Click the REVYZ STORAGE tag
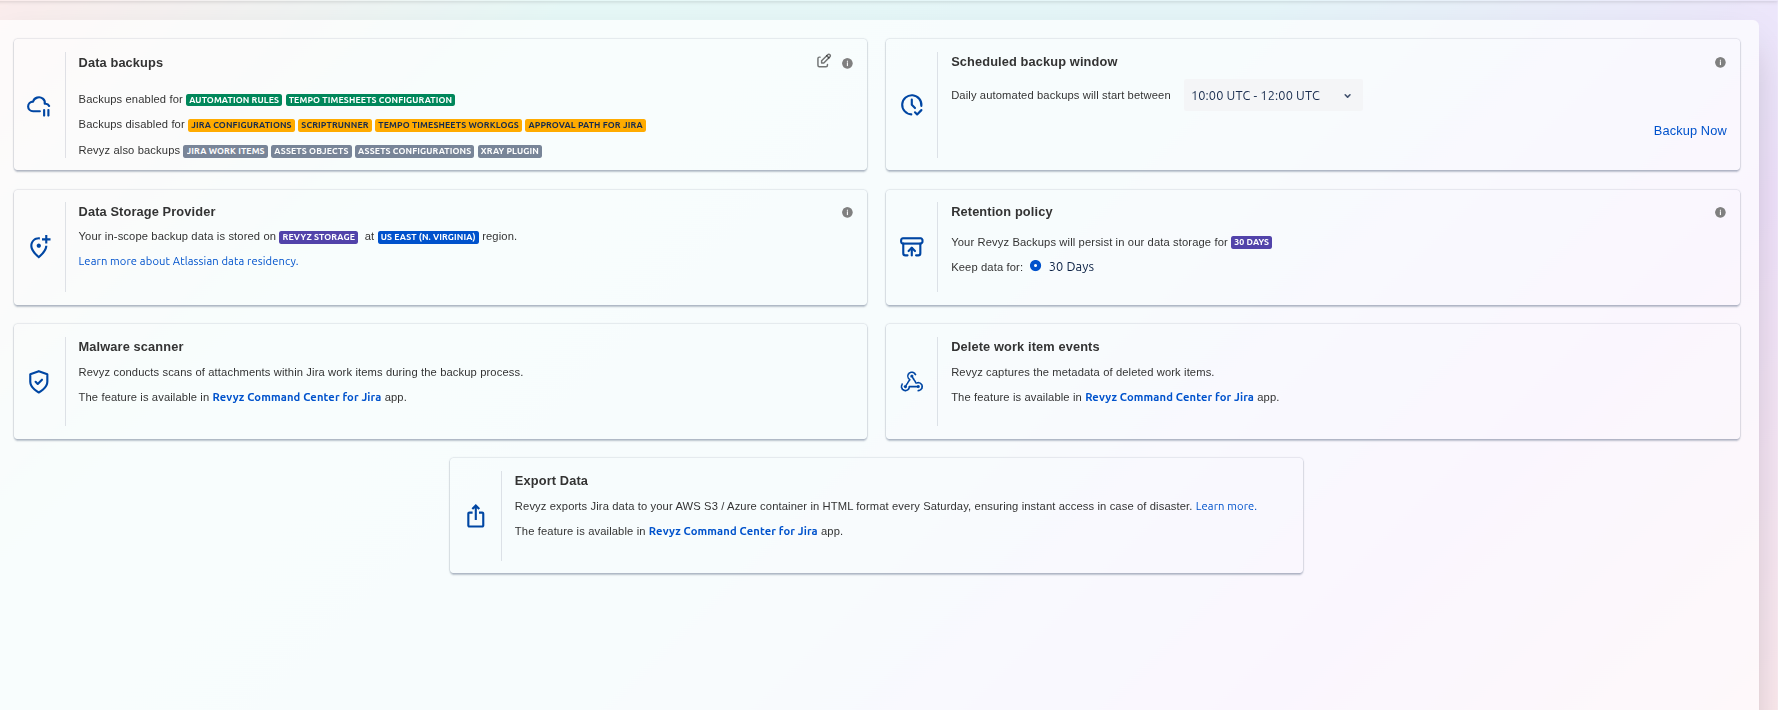Screen dimensions: 1778x710 pyautogui.click(x=318, y=237)
